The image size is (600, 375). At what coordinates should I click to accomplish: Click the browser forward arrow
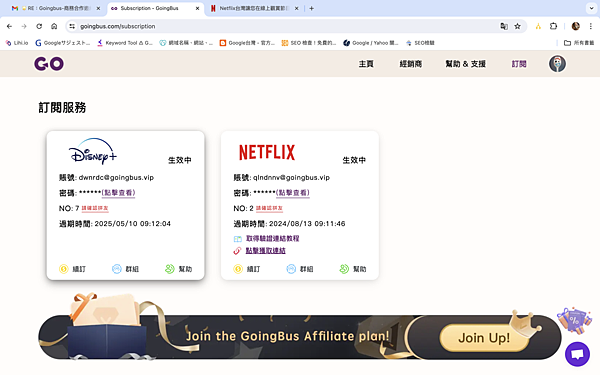[24, 26]
